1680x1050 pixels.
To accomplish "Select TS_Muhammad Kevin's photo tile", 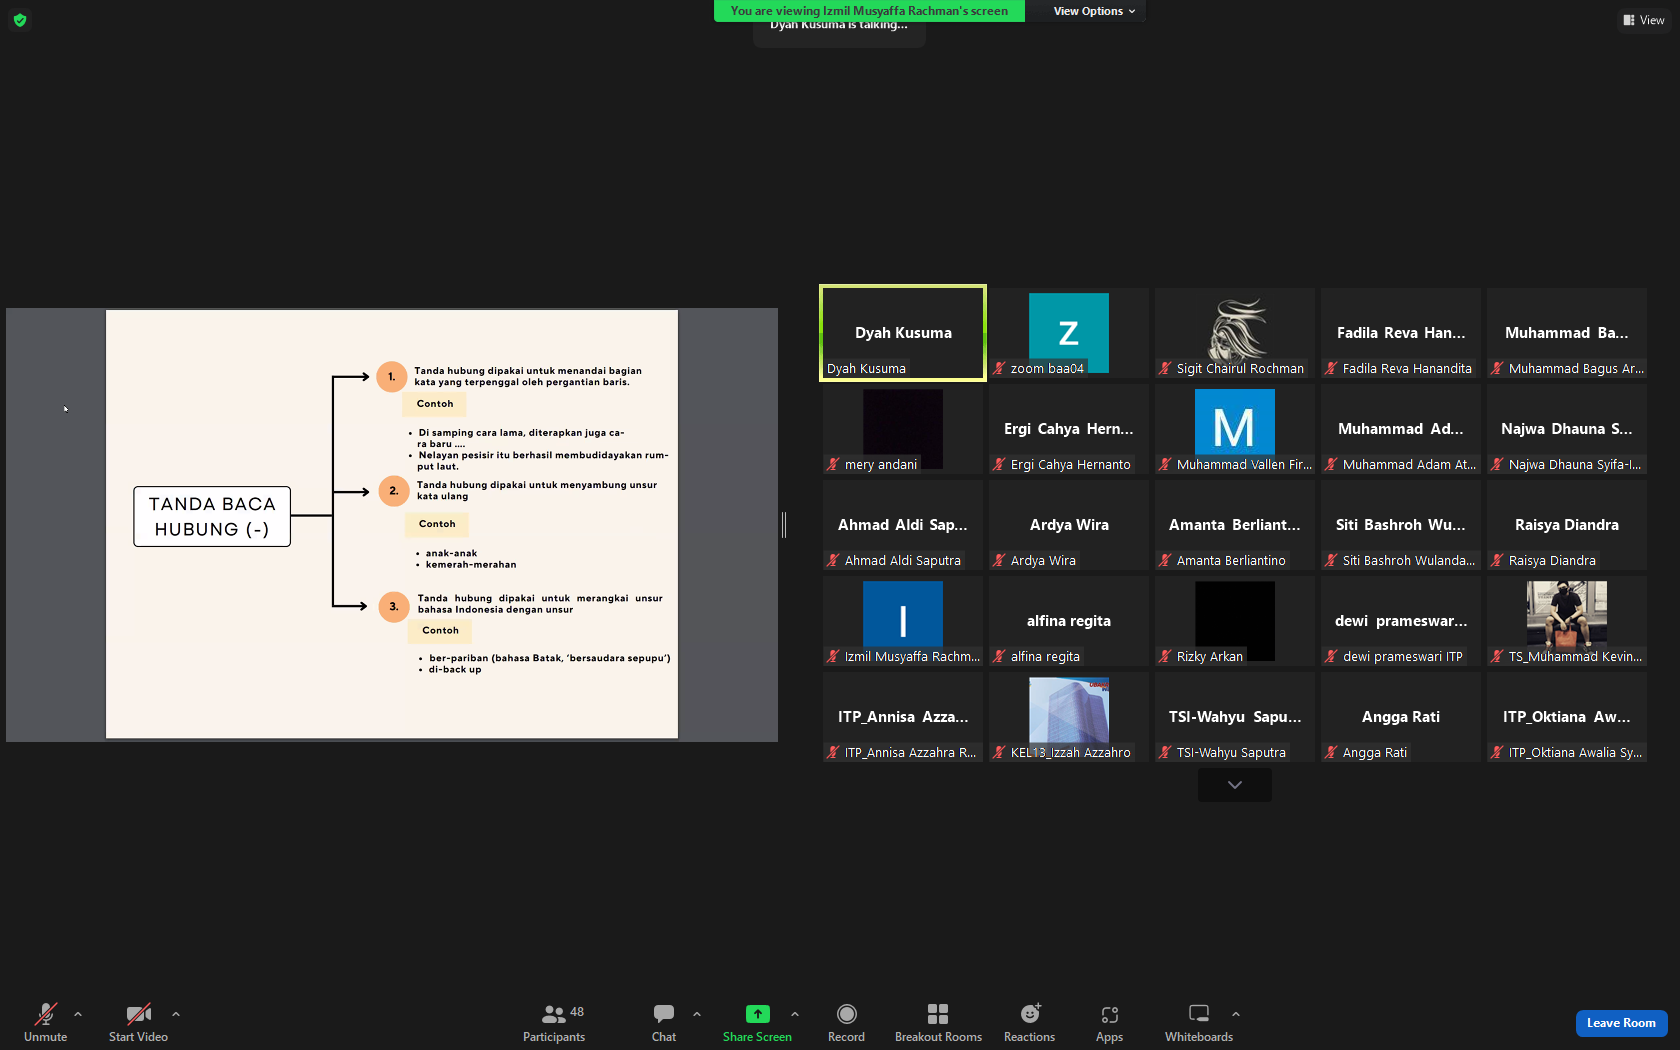I will pos(1567,621).
